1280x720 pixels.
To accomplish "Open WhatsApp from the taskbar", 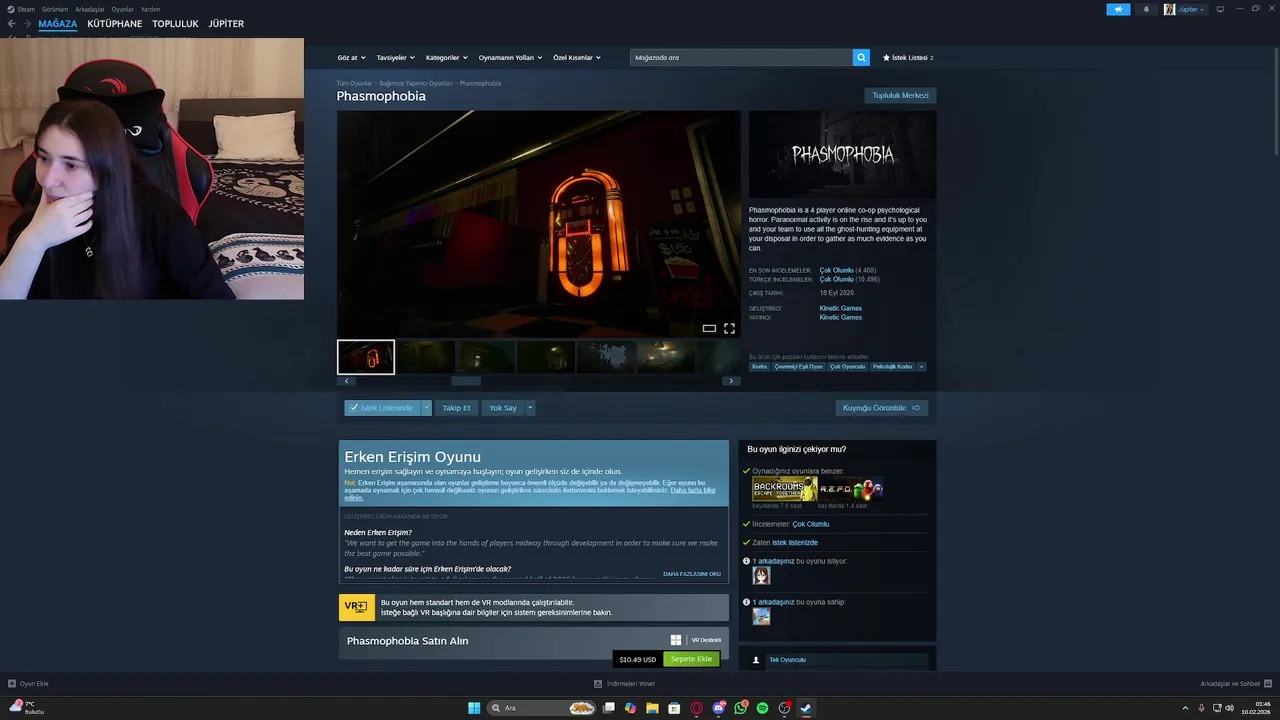I will [x=740, y=708].
